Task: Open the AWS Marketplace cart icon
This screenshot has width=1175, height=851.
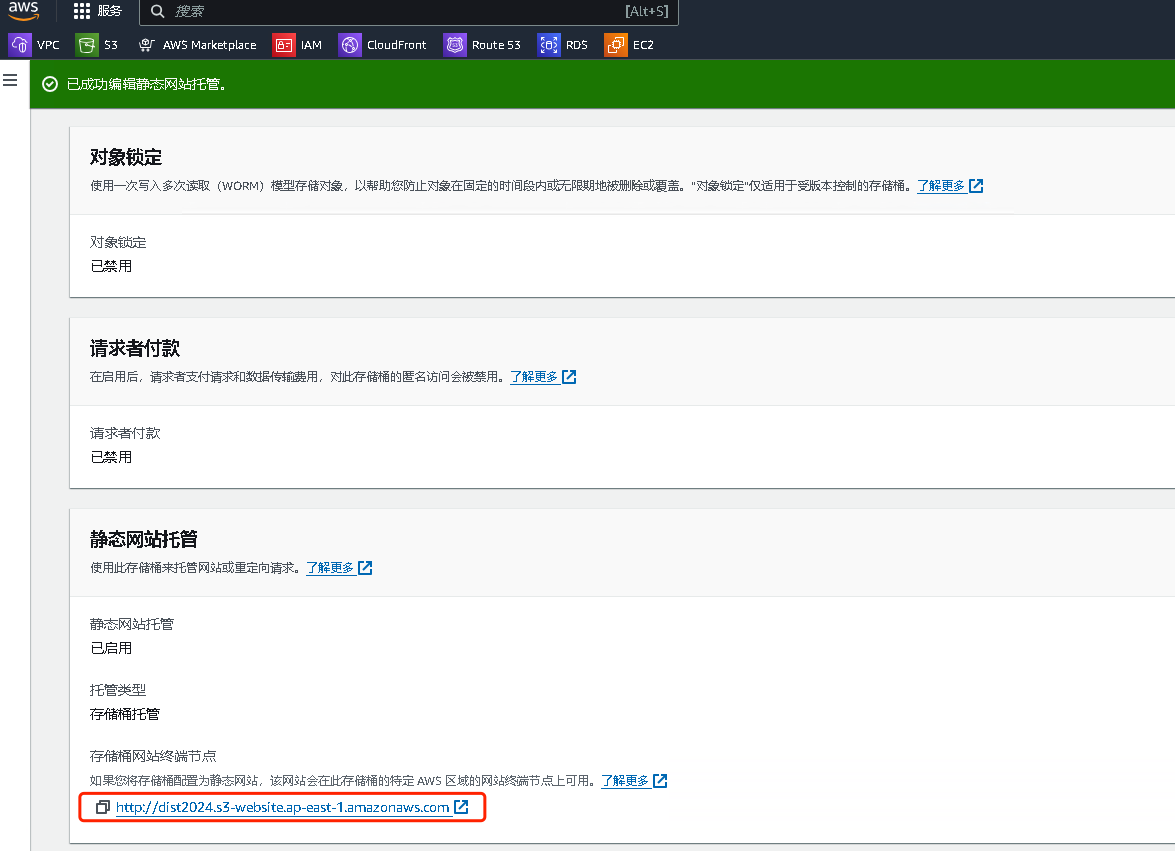Action: click(146, 45)
